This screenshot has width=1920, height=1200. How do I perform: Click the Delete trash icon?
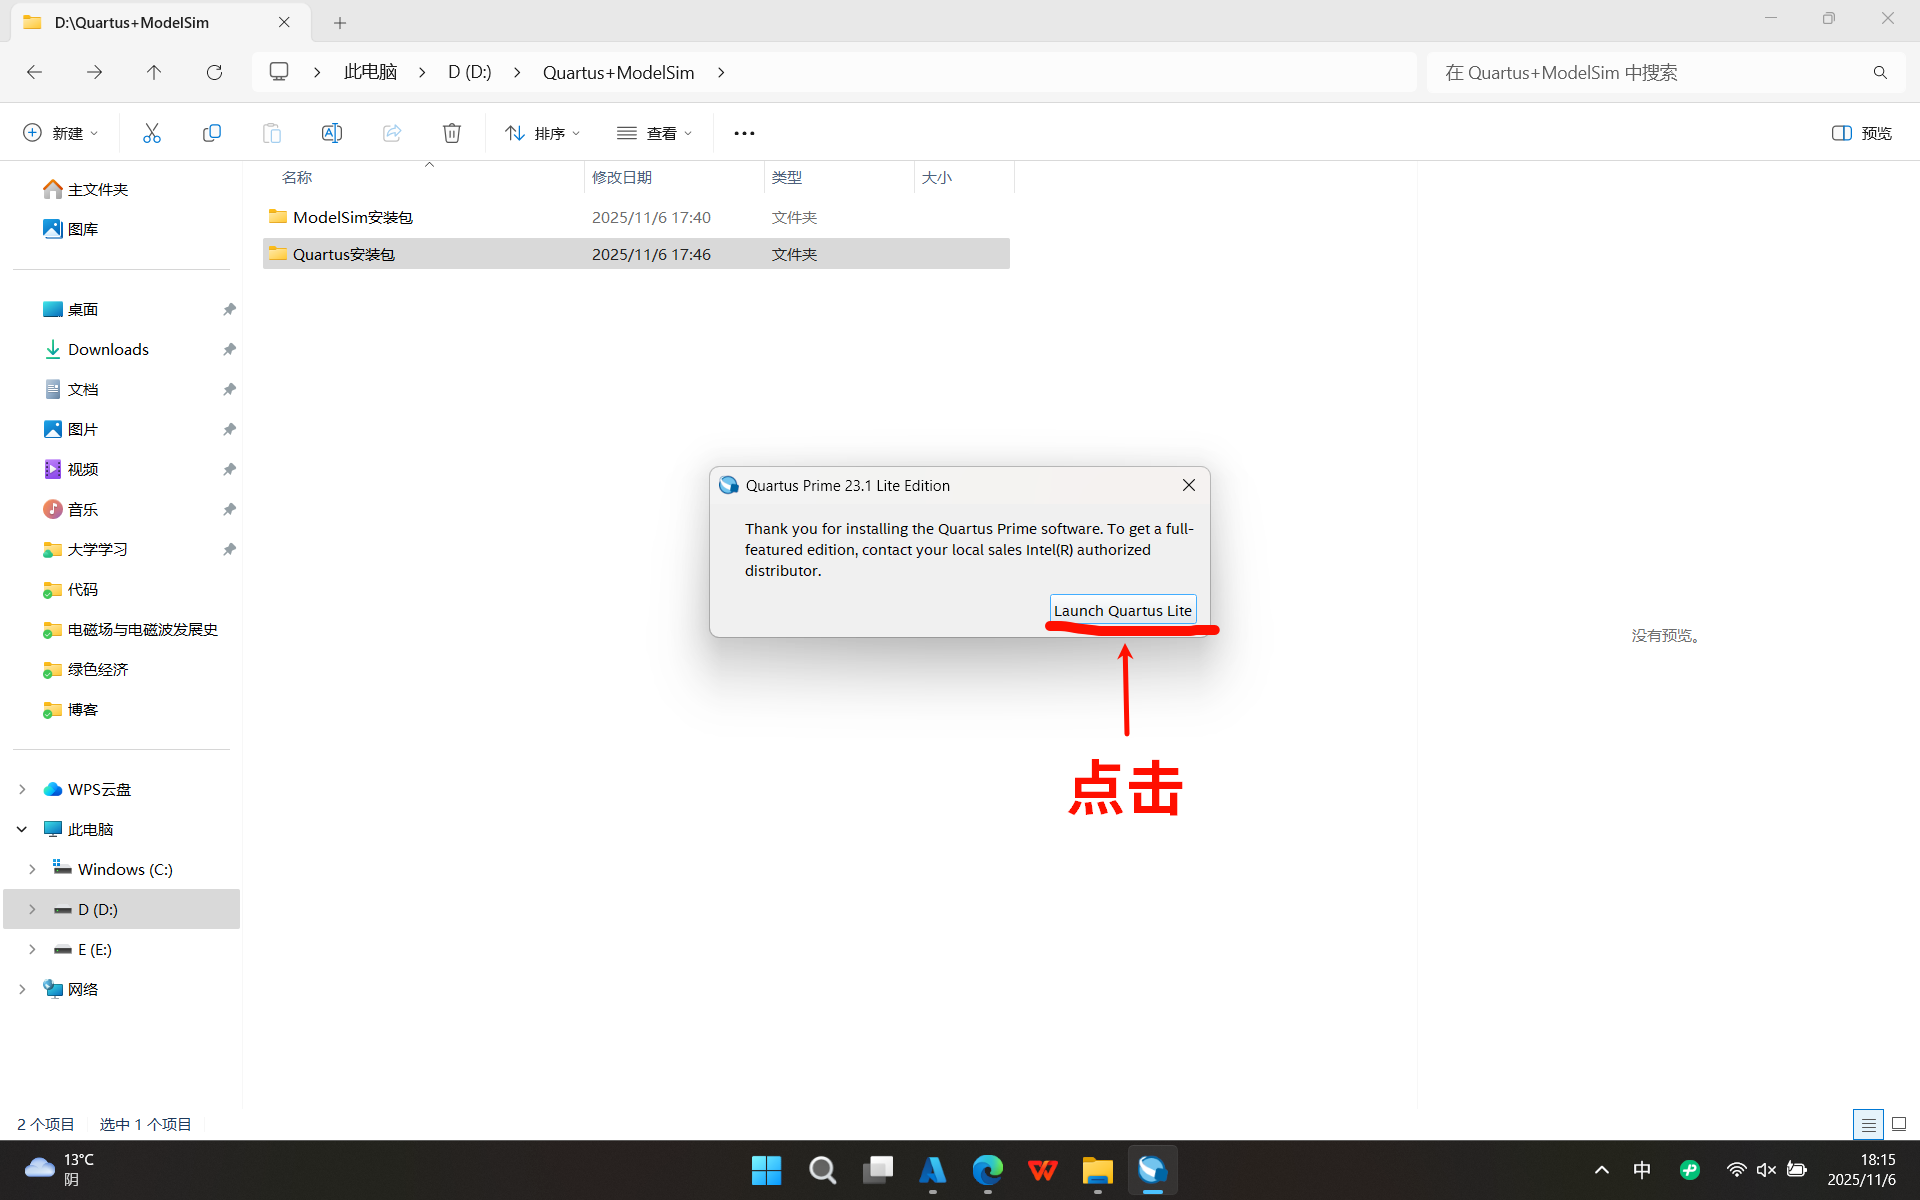[452, 133]
